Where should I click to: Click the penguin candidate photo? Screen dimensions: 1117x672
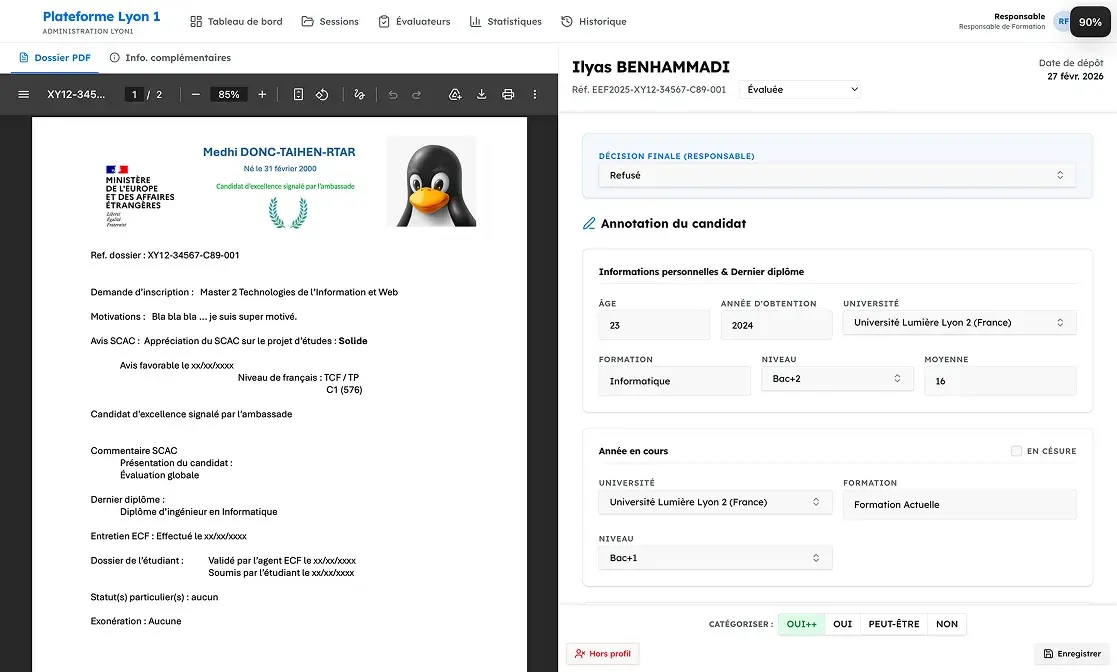[x=431, y=182]
